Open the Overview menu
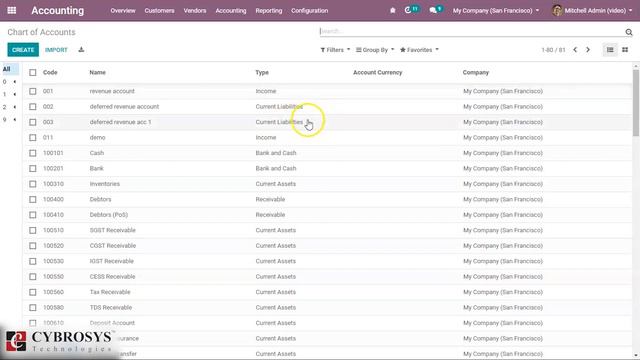The height and width of the screenshot is (360, 640). (122, 11)
